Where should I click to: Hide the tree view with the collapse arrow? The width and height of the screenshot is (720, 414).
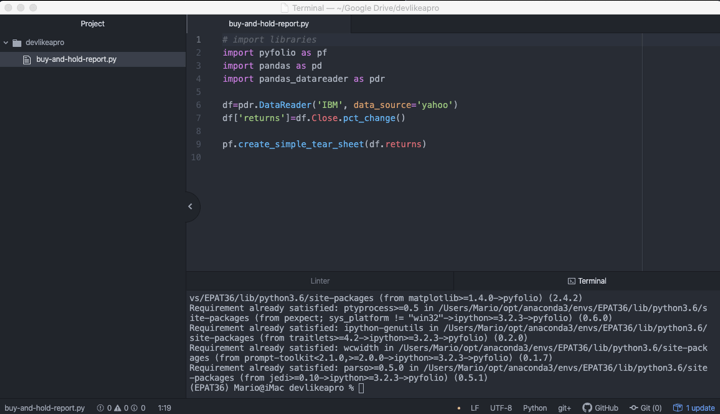(x=190, y=207)
